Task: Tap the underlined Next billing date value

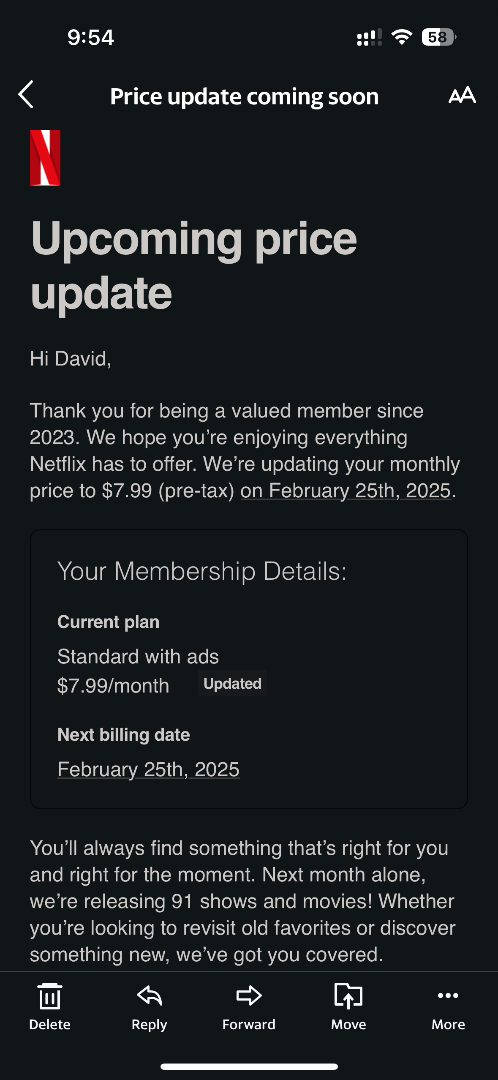Action: [x=148, y=769]
